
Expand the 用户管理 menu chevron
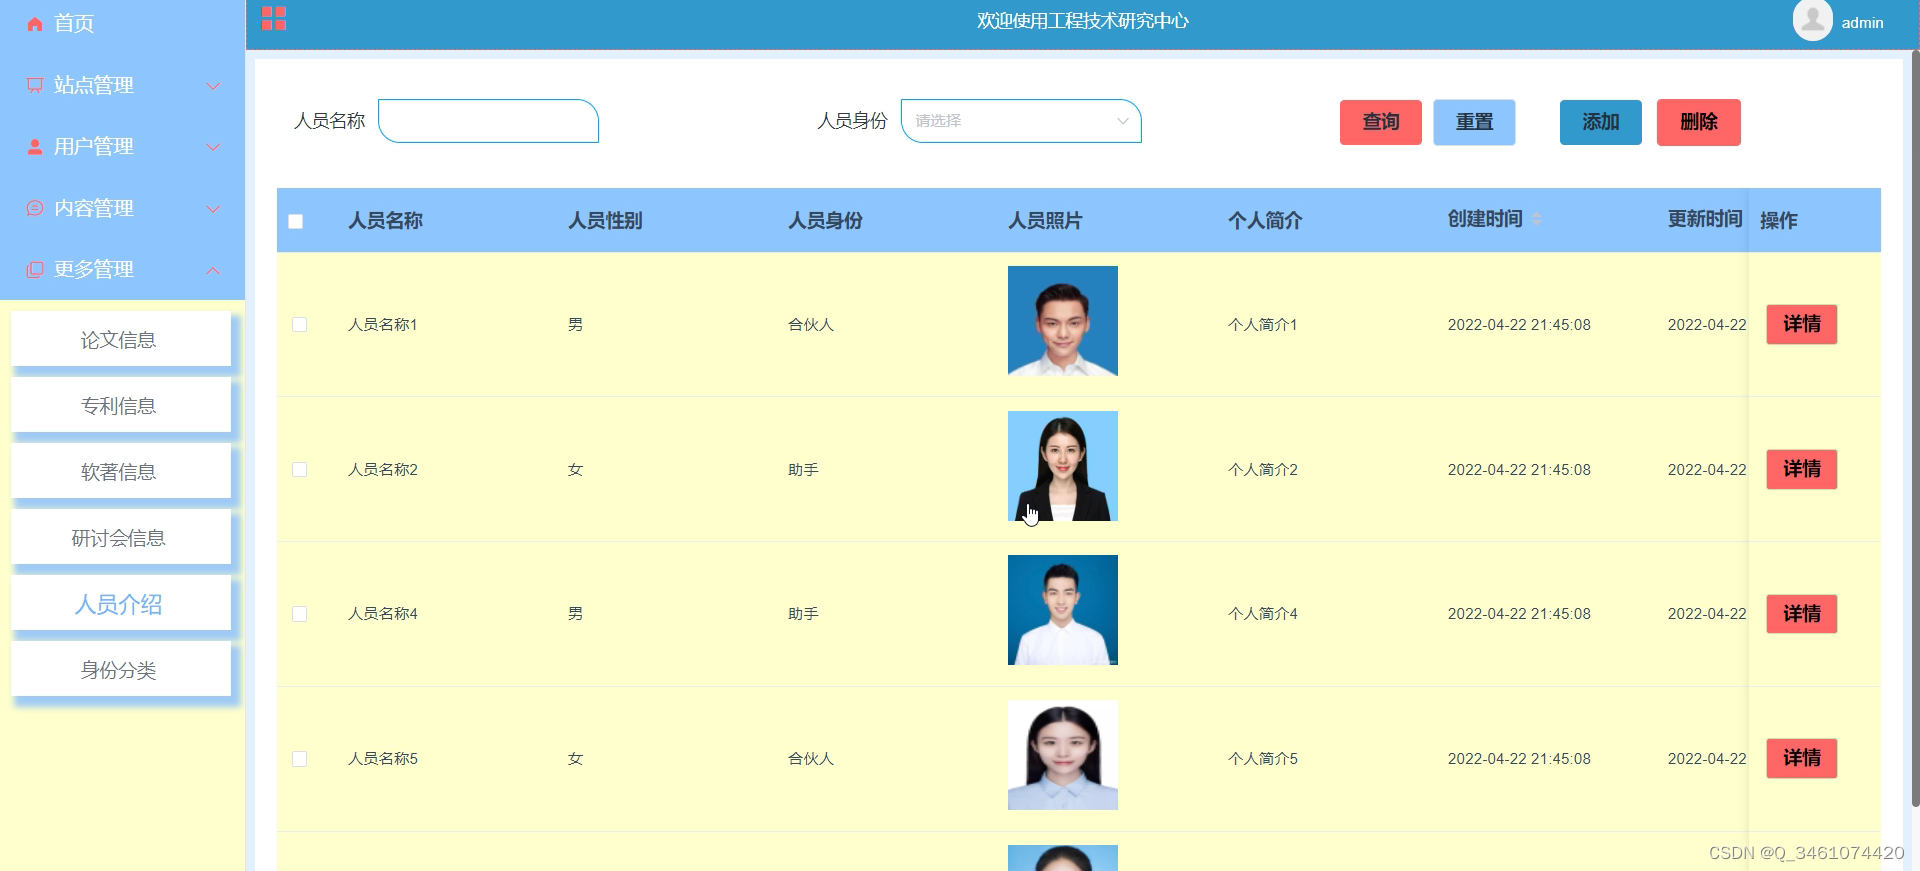(x=213, y=147)
